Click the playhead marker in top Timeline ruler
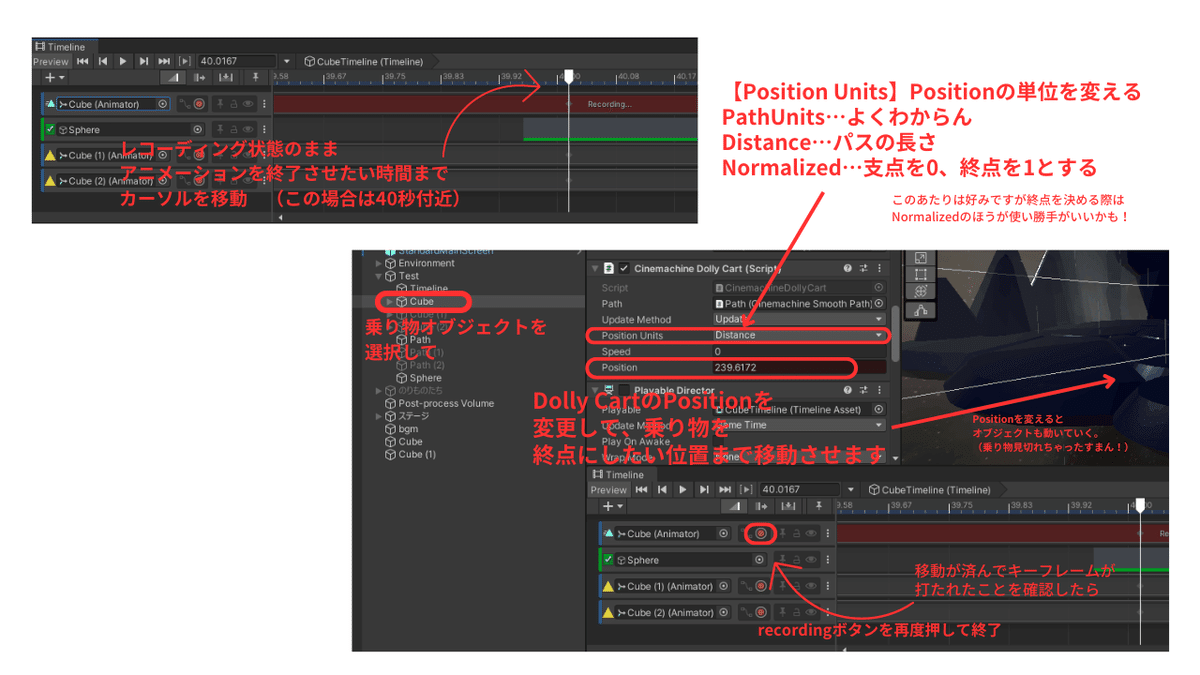Viewport: 1200px width, 675px height. [569, 76]
